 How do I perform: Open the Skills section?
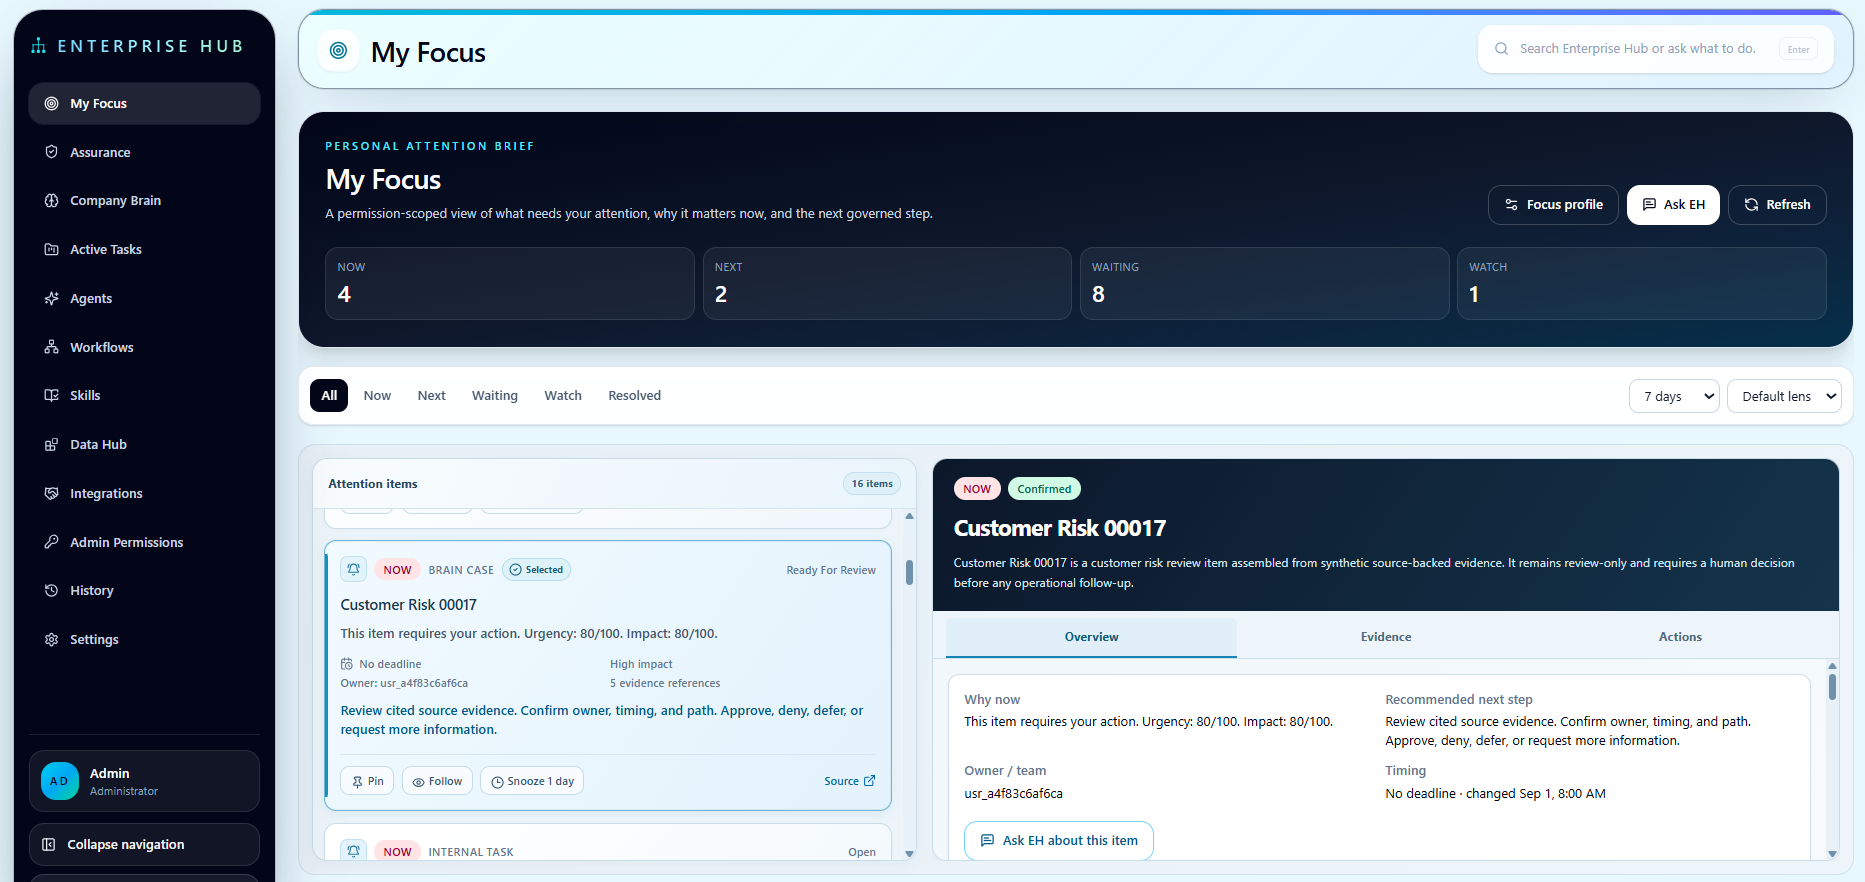[144, 395]
